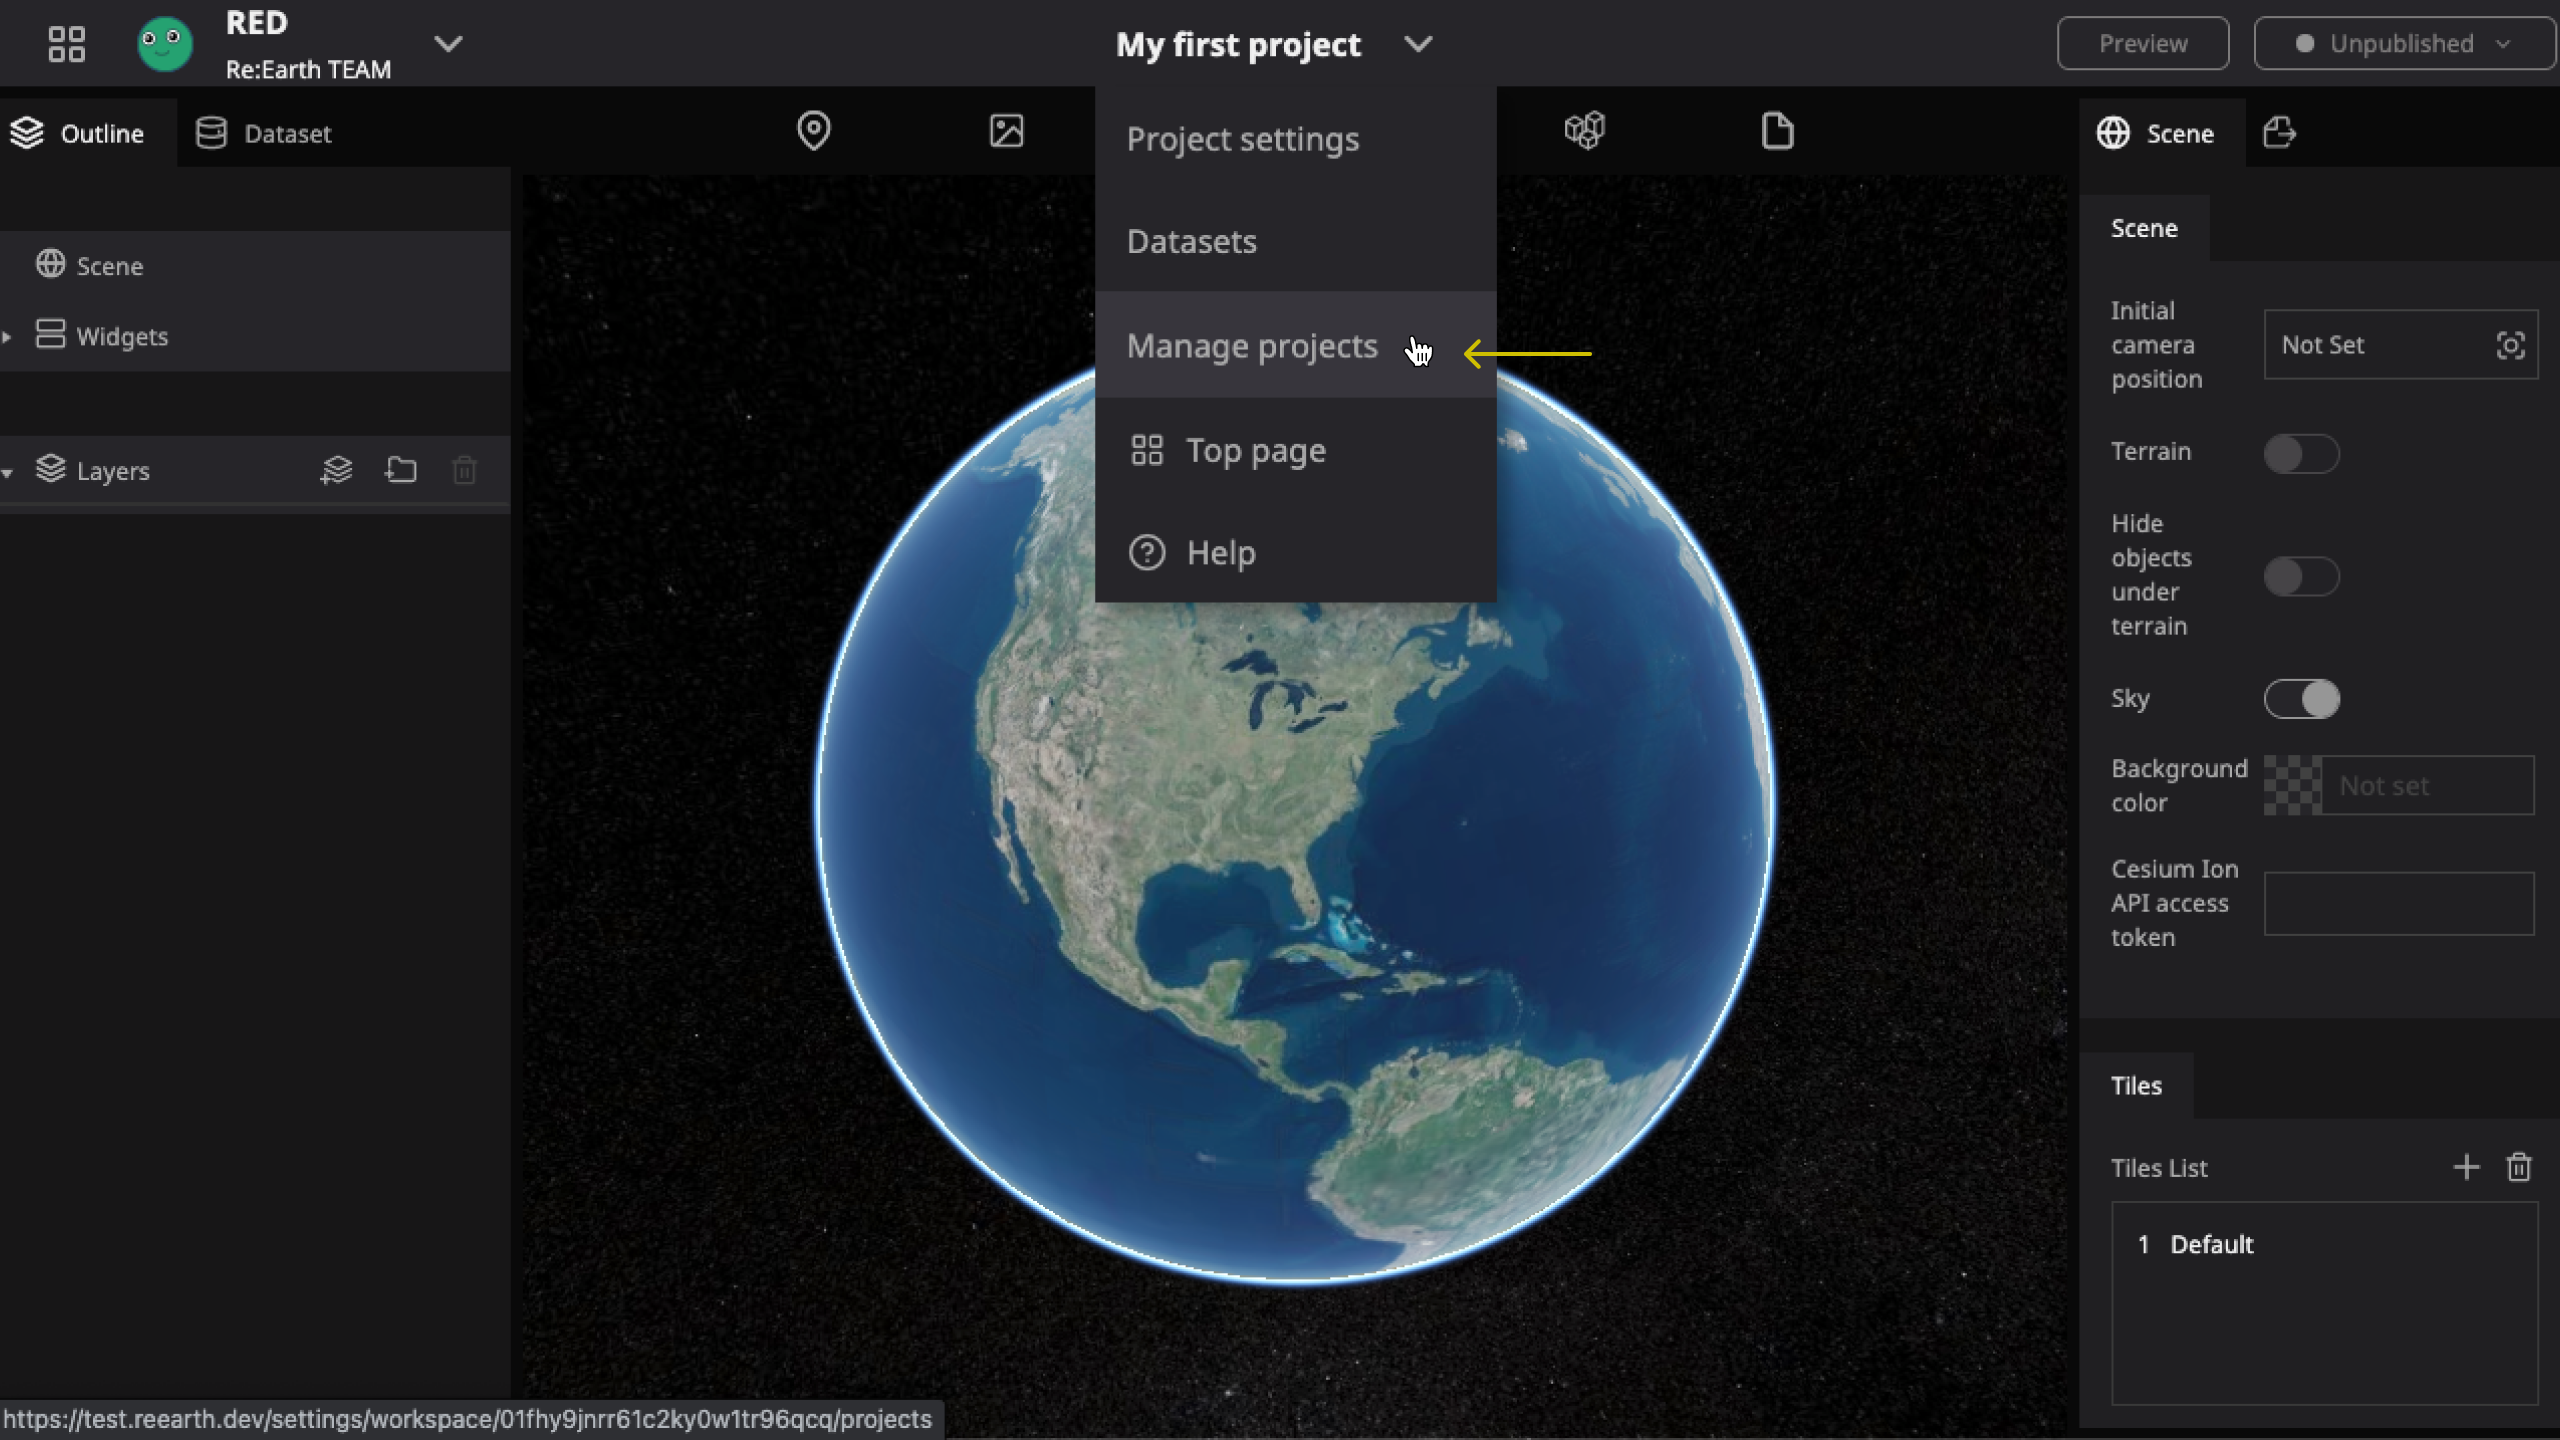Select Manage projects menu item
Viewport: 2560px width, 1440px height.
pos(1252,345)
